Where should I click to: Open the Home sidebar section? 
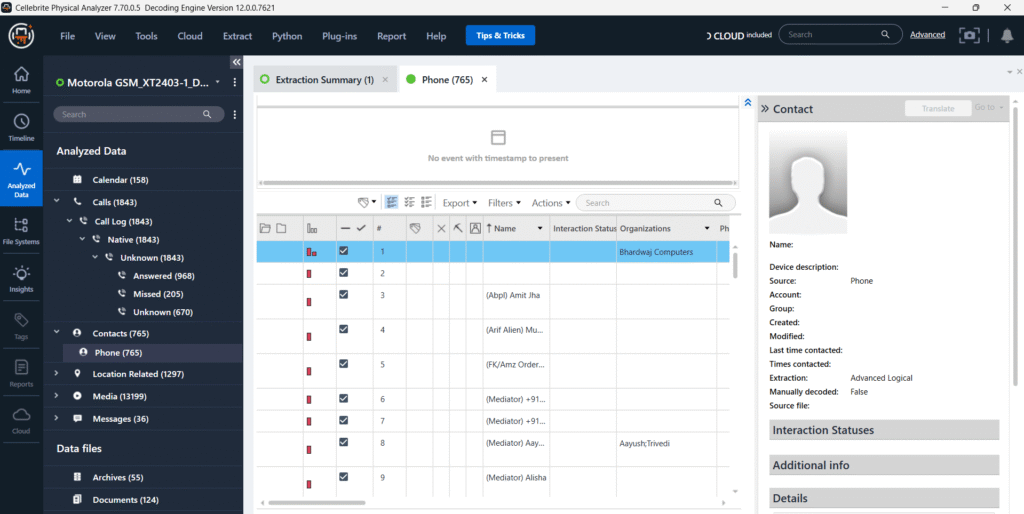click(21, 80)
